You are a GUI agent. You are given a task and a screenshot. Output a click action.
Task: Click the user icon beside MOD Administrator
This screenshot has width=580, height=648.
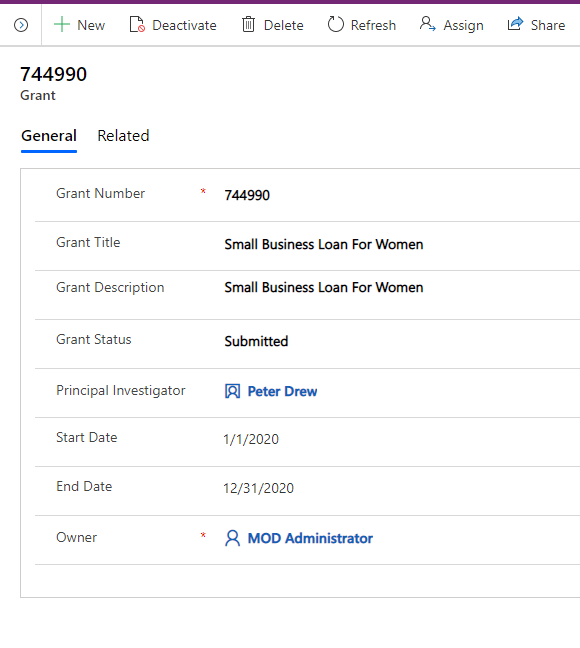click(232, 538)
